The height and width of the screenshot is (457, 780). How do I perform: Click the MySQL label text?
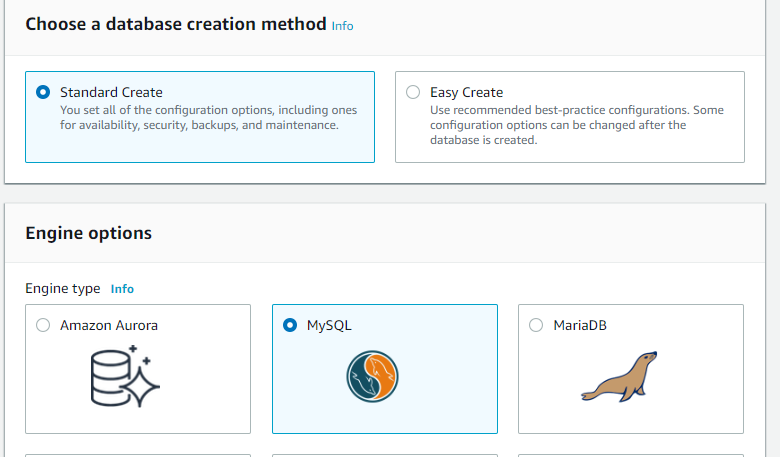click(x=329, y=325)
